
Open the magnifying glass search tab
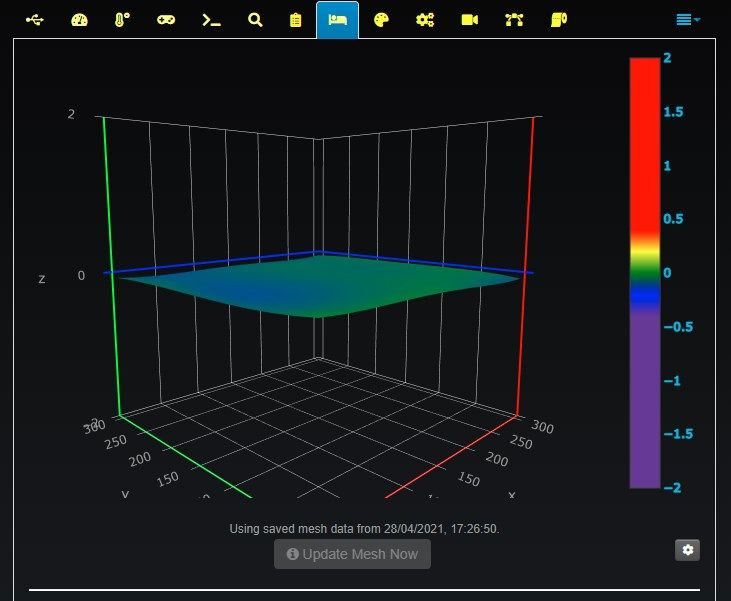(255, 20)
